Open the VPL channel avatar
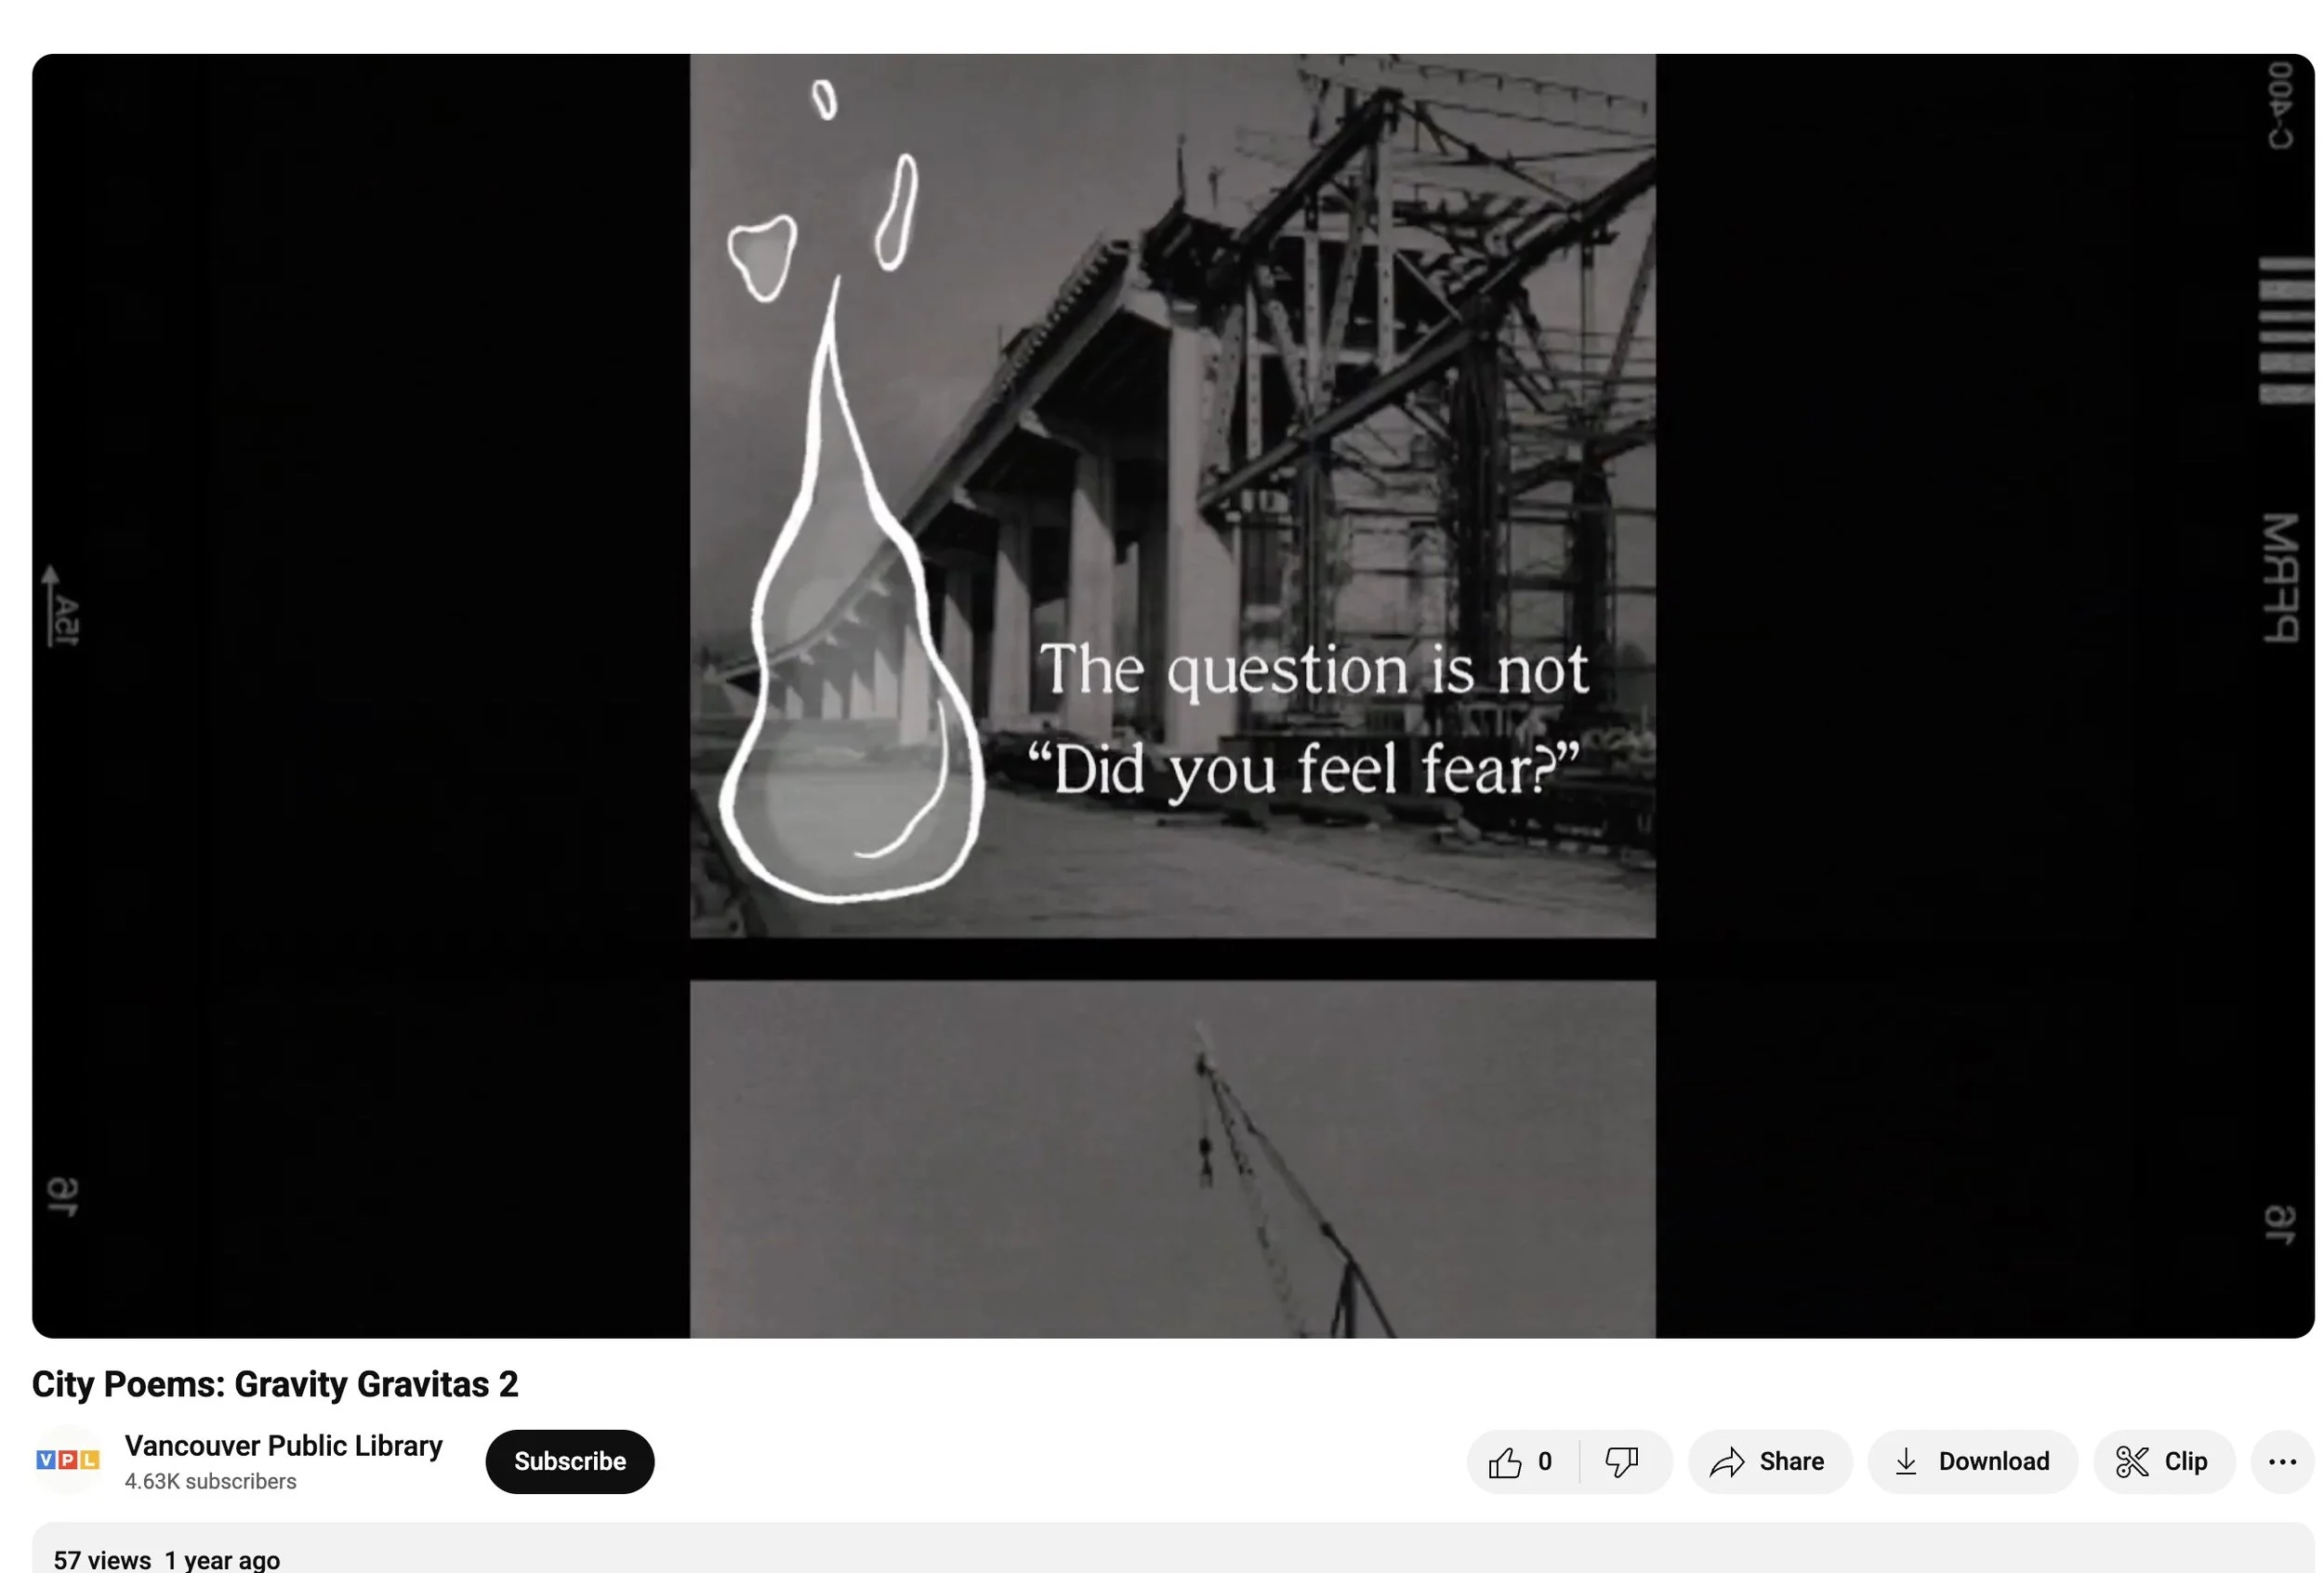This screenshot has height=1573, width=2324. point(68,1460)
